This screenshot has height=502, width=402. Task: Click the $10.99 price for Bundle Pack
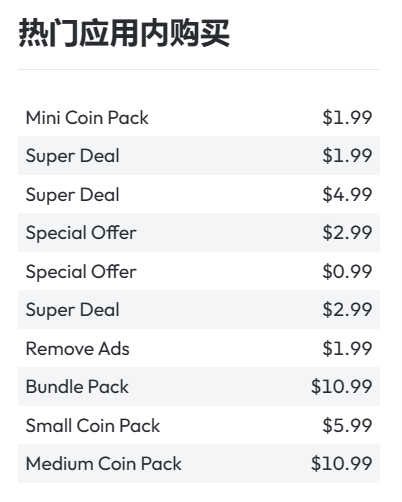341,387
